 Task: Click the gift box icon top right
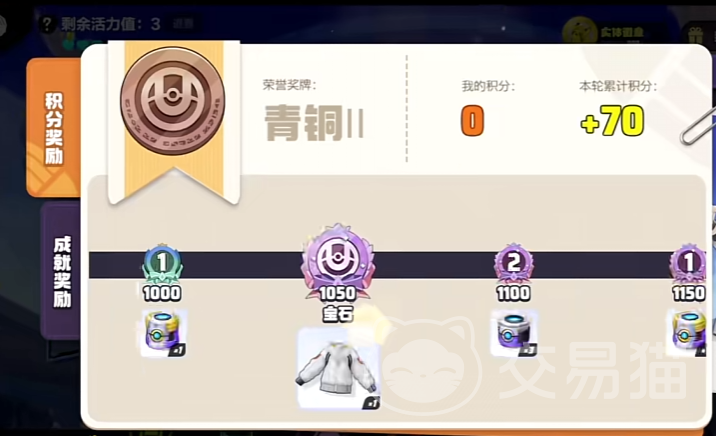(x=696, y=35)
